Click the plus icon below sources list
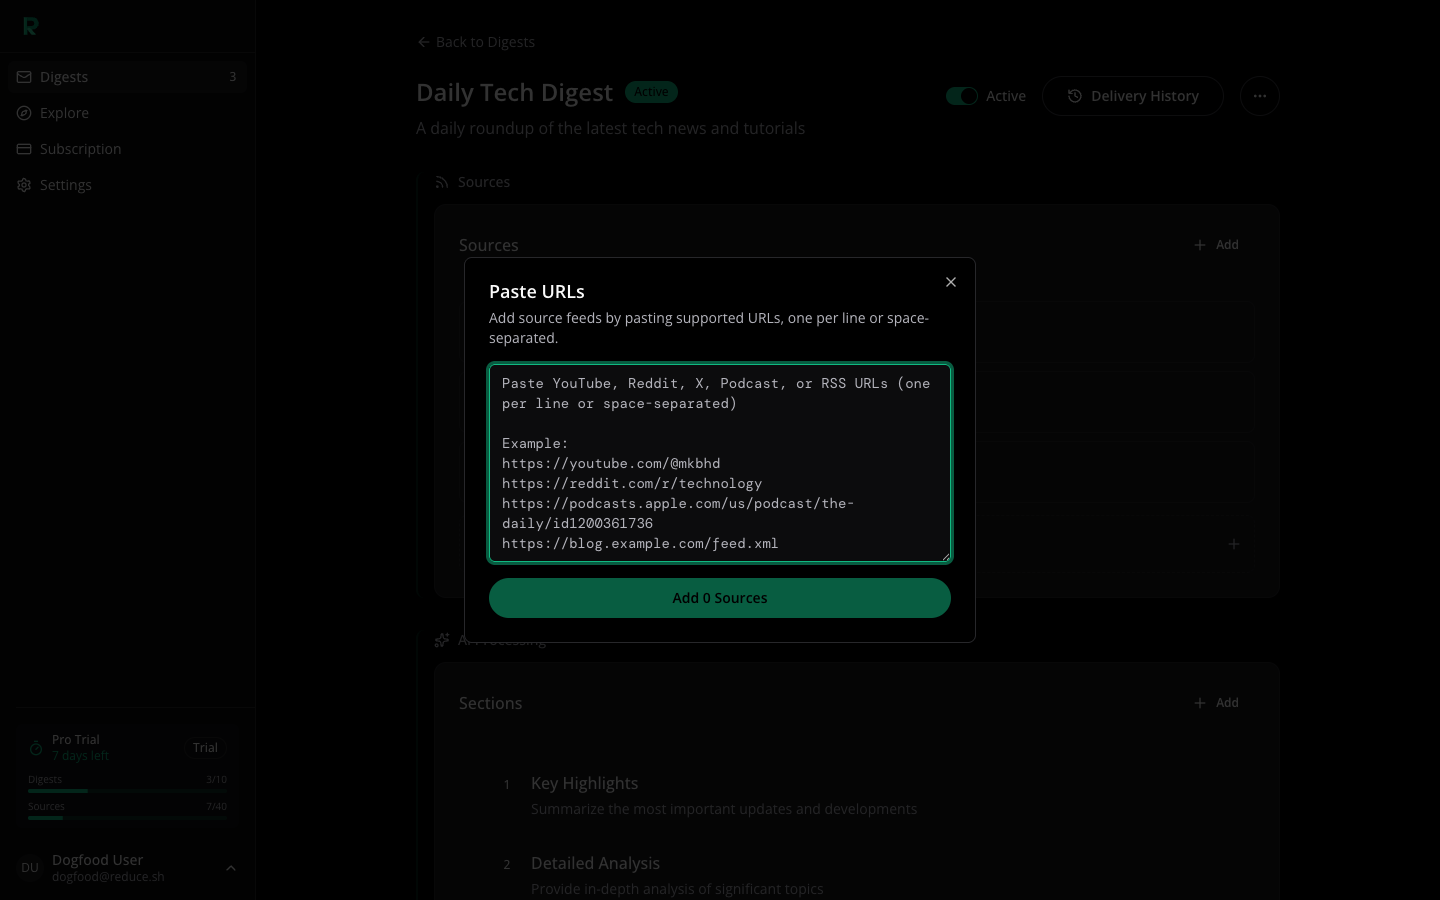This screenshot has height=900, width=1440. coord(1233,544)
